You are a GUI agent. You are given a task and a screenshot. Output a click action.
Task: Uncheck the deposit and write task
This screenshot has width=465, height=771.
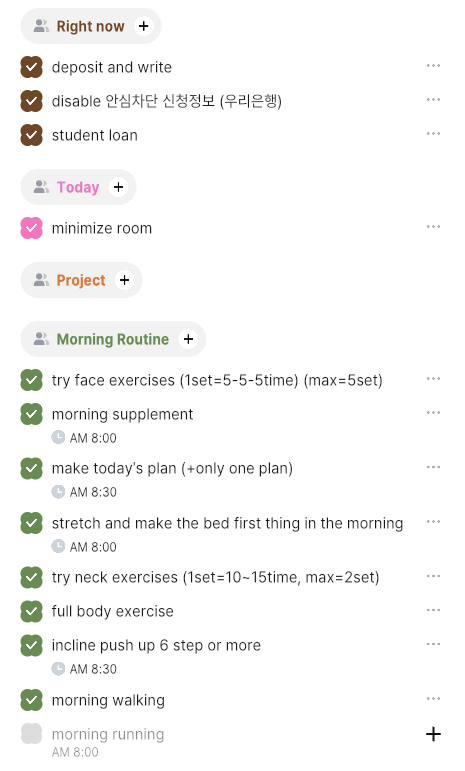point(31,67)
